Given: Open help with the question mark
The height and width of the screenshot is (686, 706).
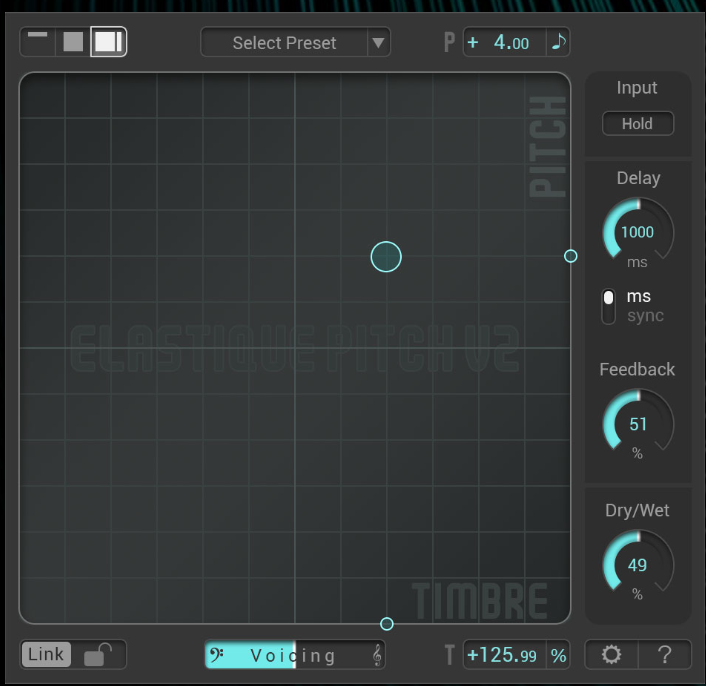Looking at the screenshot, I should tap(665, 654).
